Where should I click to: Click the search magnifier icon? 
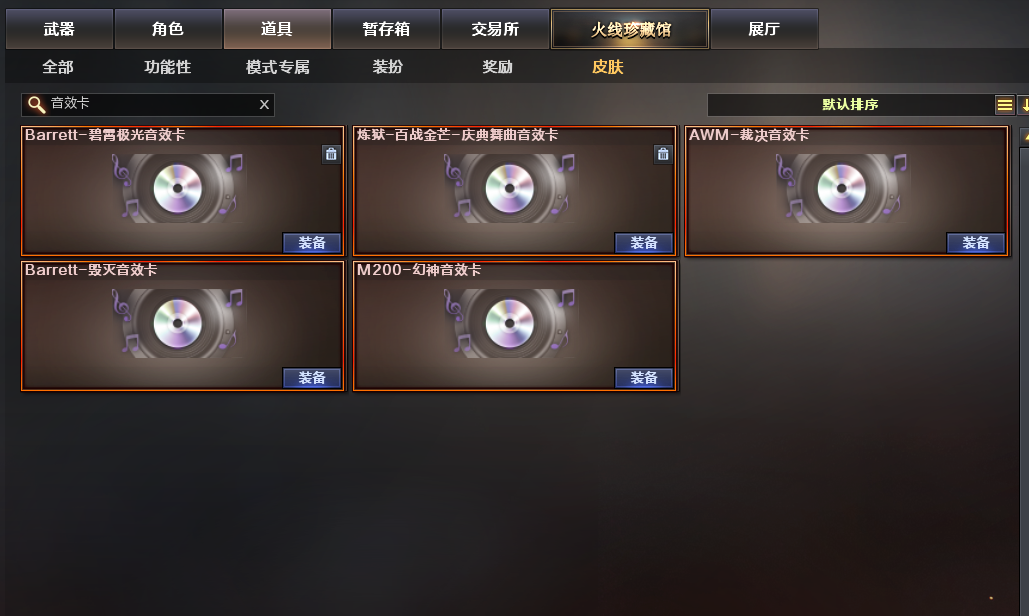click(36, 104)
